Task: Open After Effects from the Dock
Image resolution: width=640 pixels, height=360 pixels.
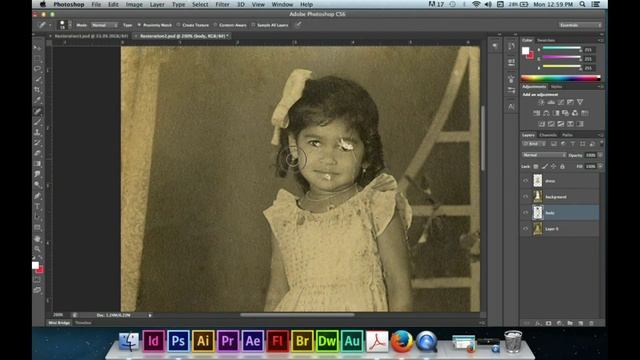Action: tap(253, 341)
